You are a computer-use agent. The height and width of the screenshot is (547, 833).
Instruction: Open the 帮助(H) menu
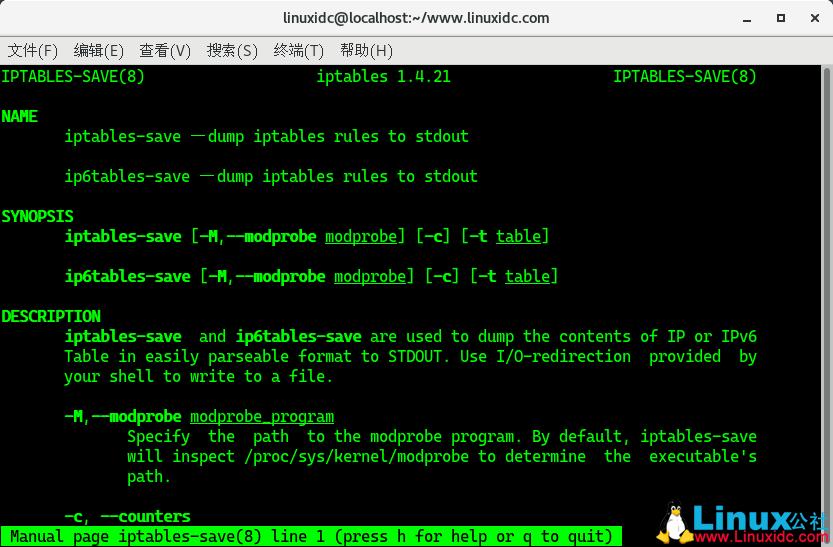(x=367, y=50)
